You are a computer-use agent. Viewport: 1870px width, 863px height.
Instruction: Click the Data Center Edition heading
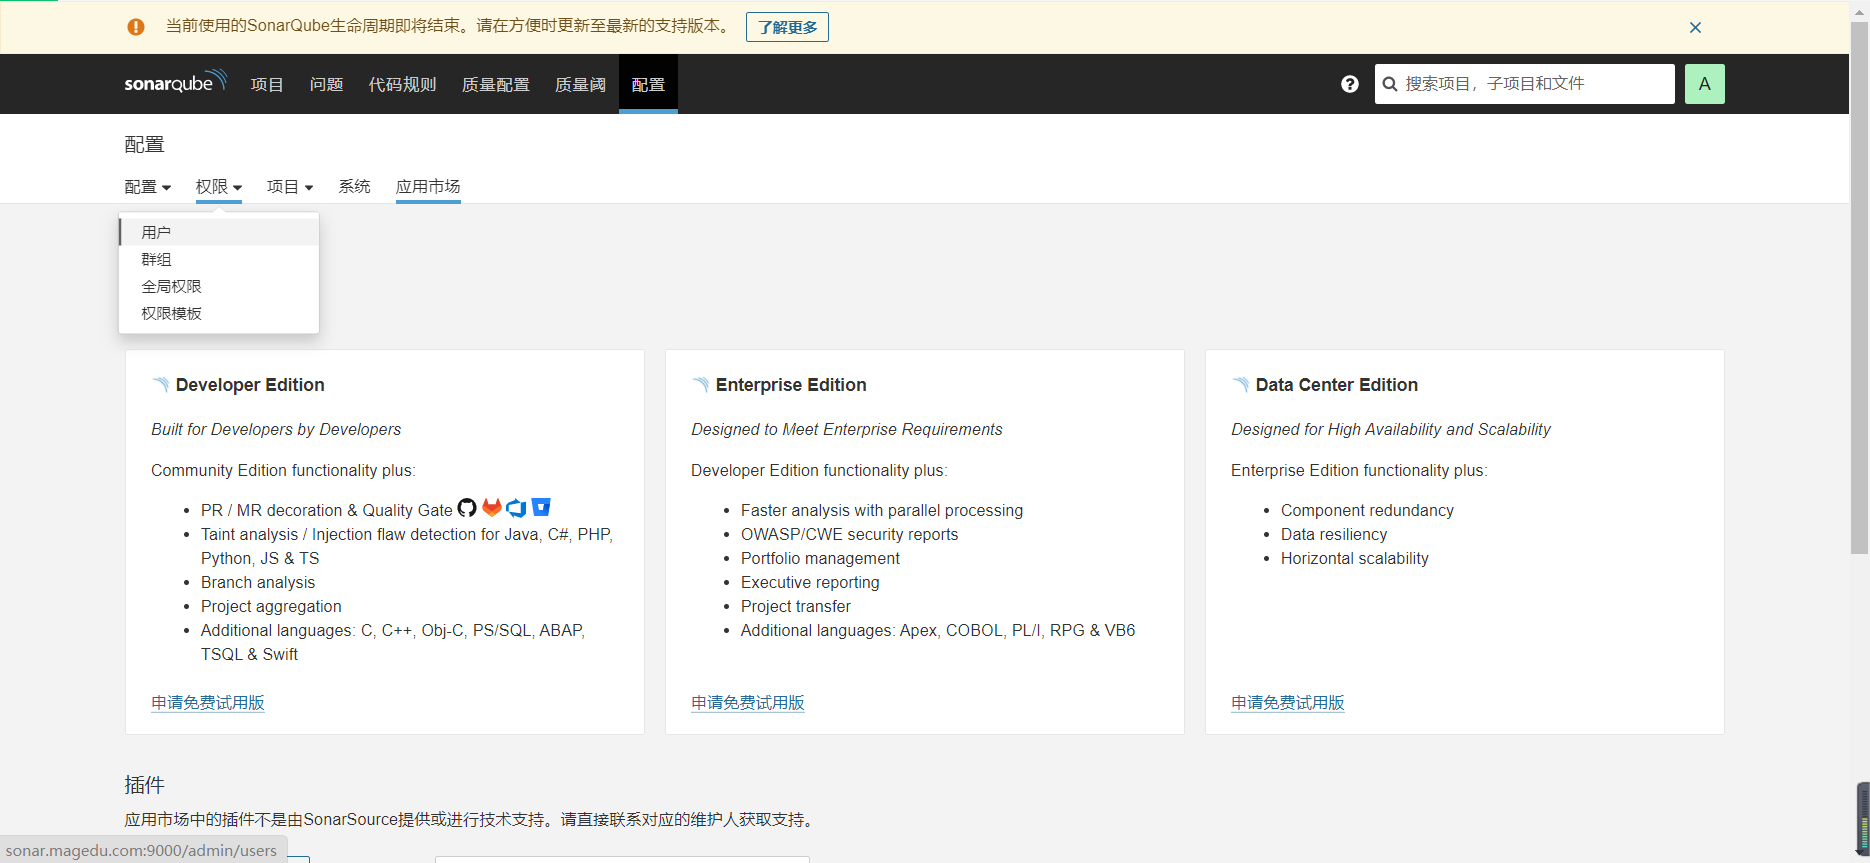coord(1337,385)
